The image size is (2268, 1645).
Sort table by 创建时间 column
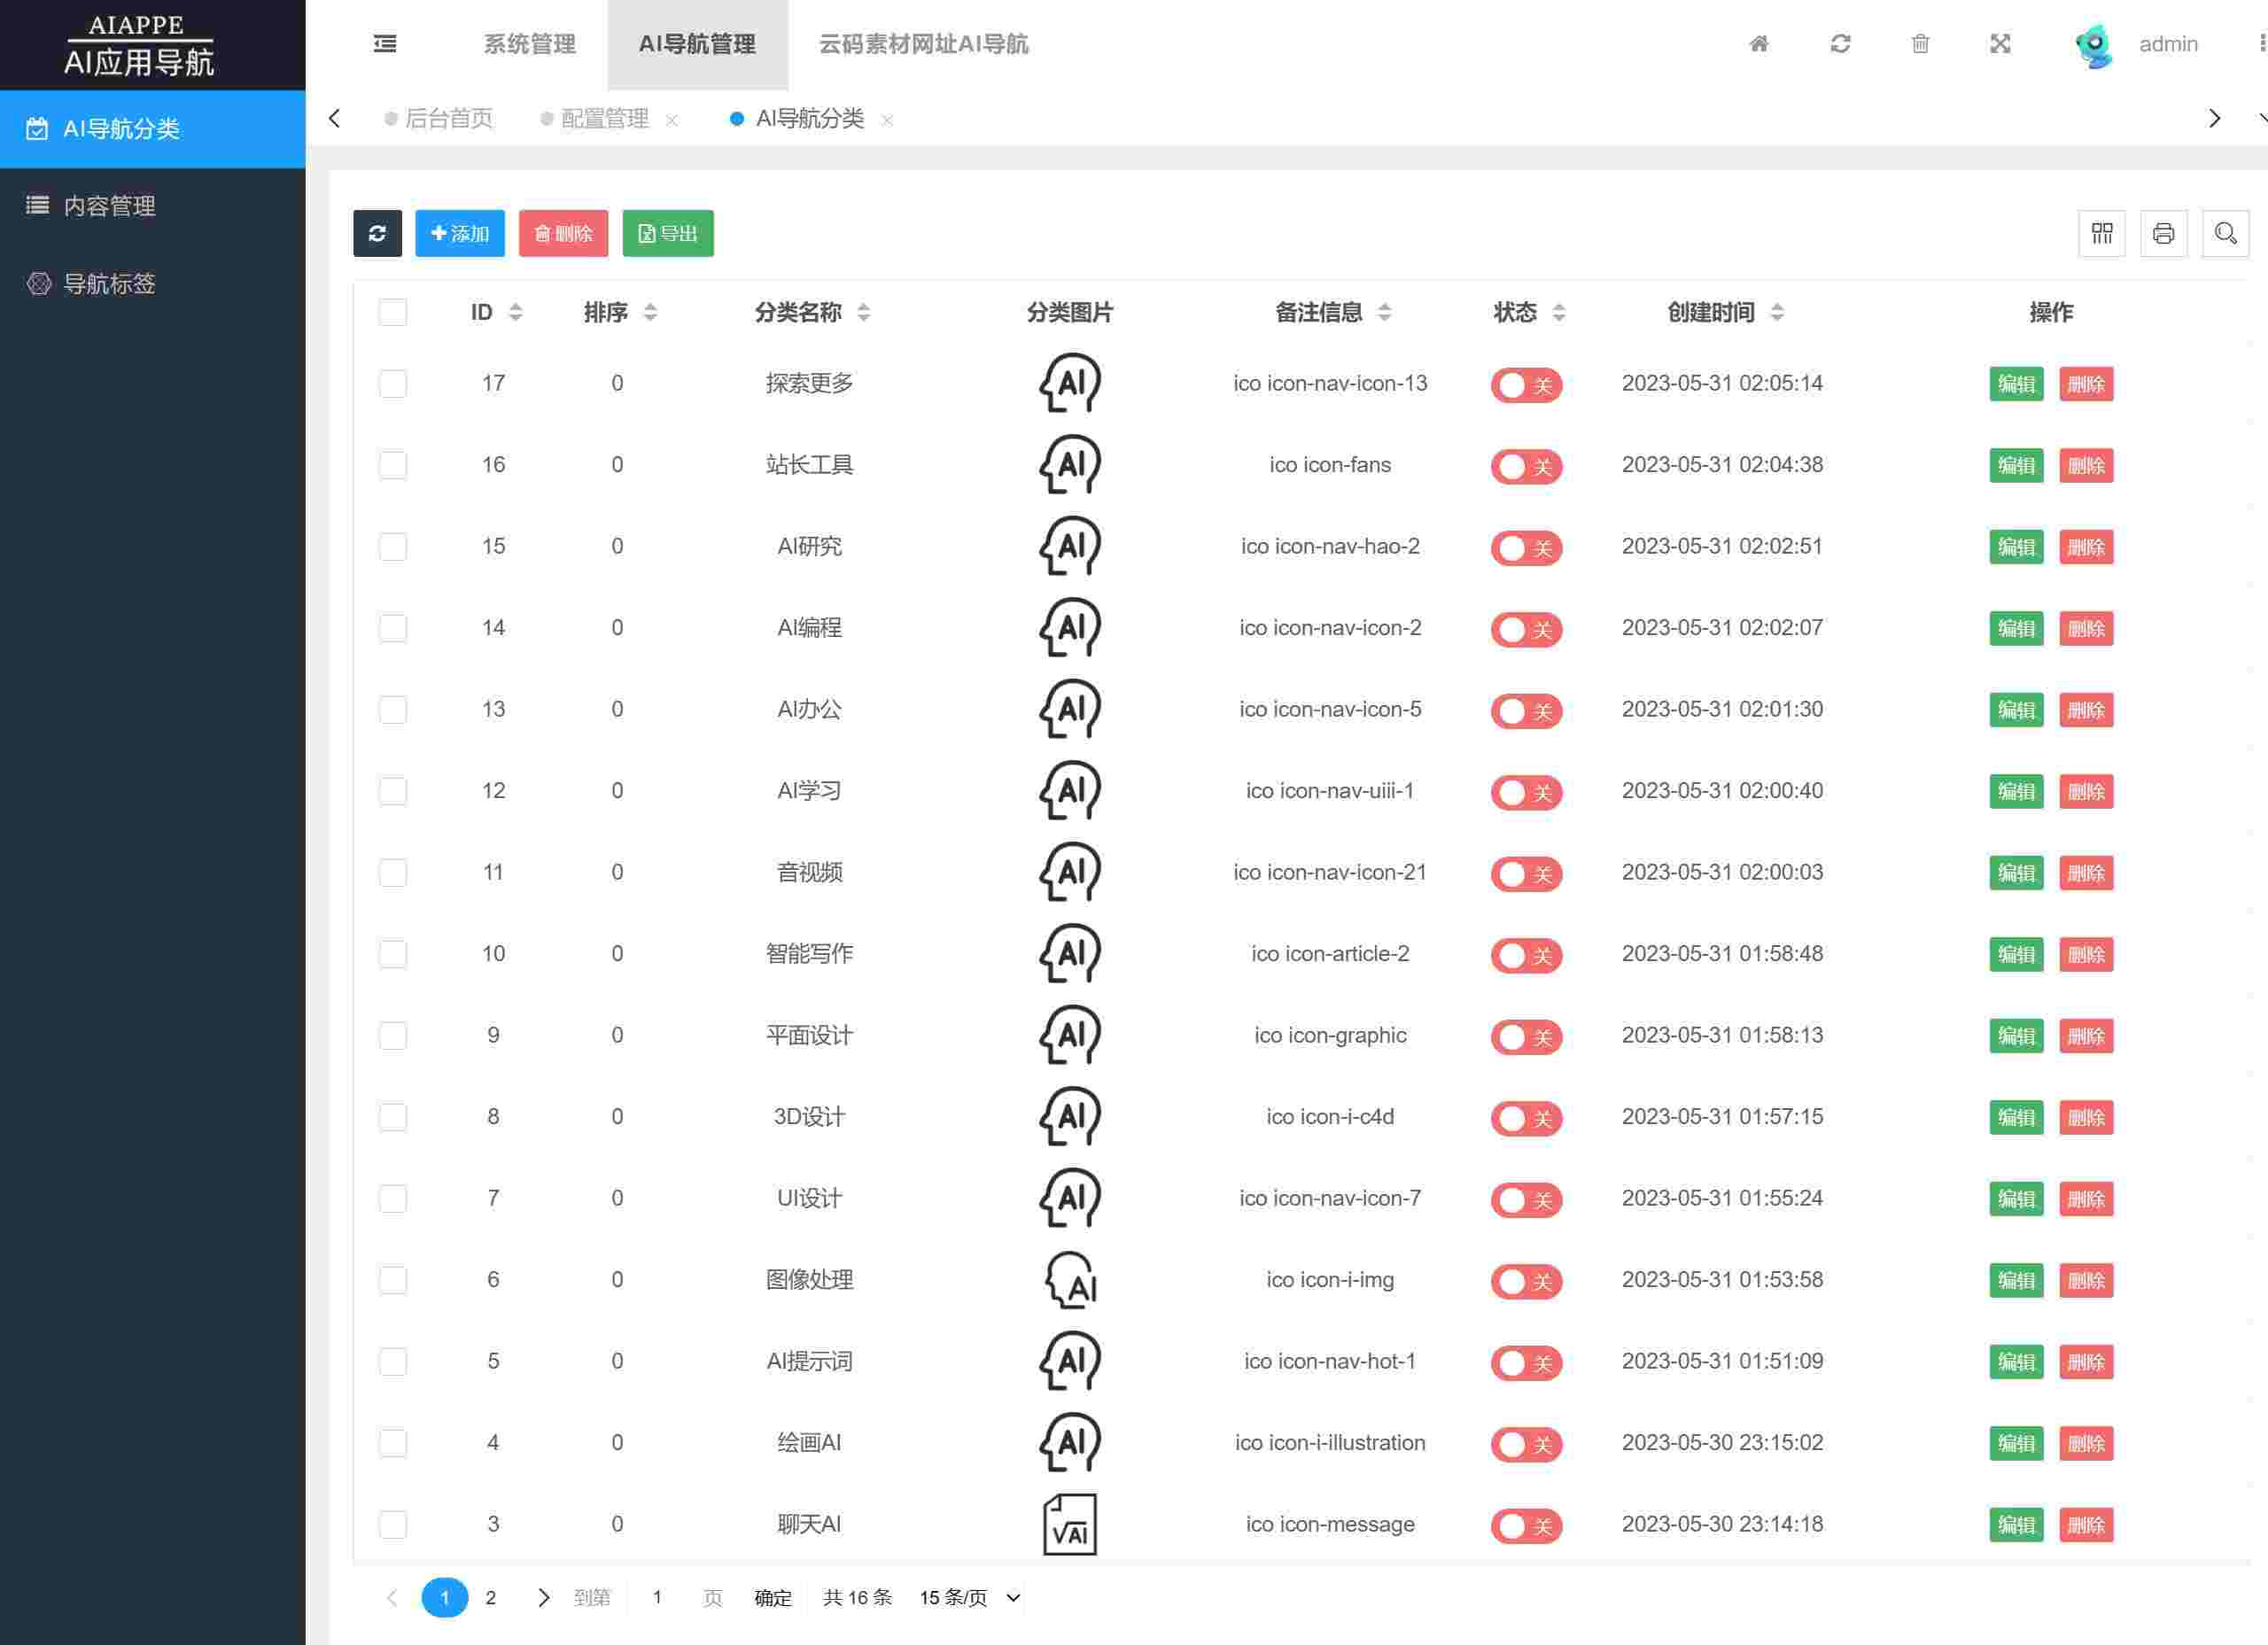click(1776, 312)
